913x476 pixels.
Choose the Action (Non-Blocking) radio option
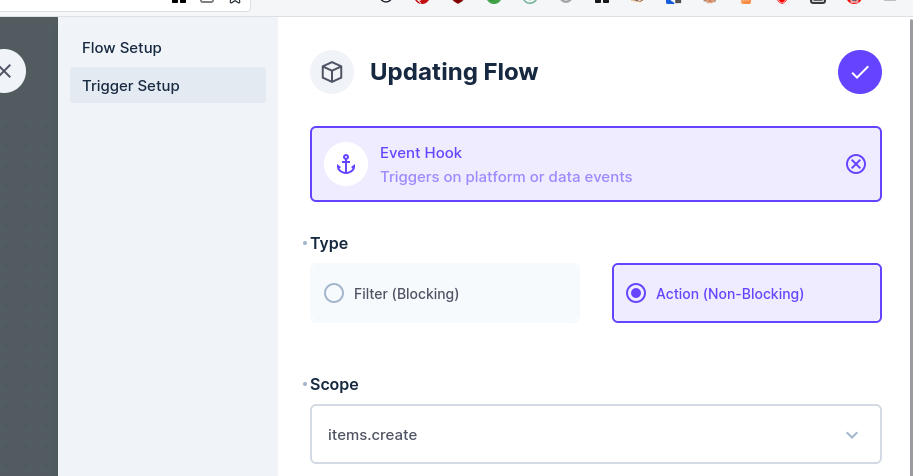click(x=746, y=293)
